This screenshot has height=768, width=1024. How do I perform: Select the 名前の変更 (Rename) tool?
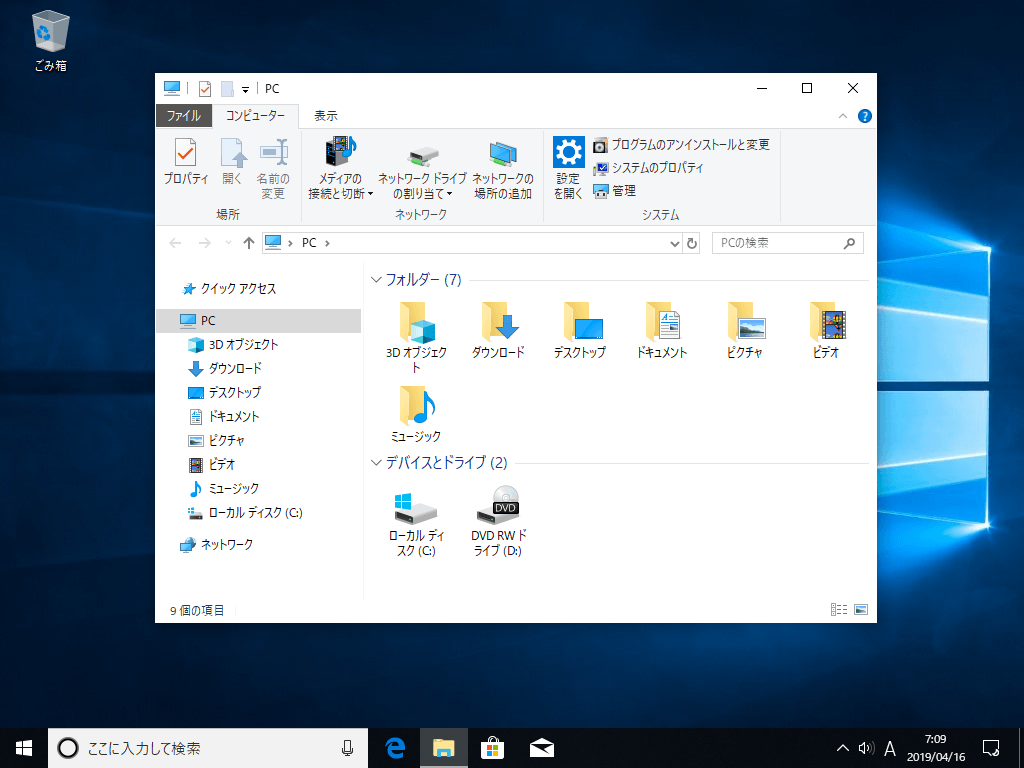click(273, 170)
